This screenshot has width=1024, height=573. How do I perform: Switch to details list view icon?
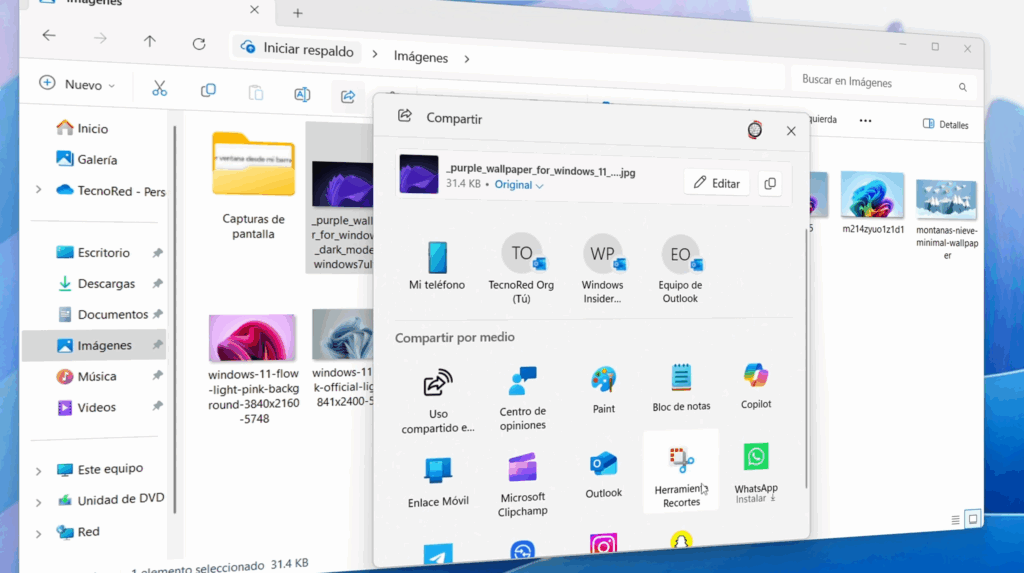click(955, 520)
